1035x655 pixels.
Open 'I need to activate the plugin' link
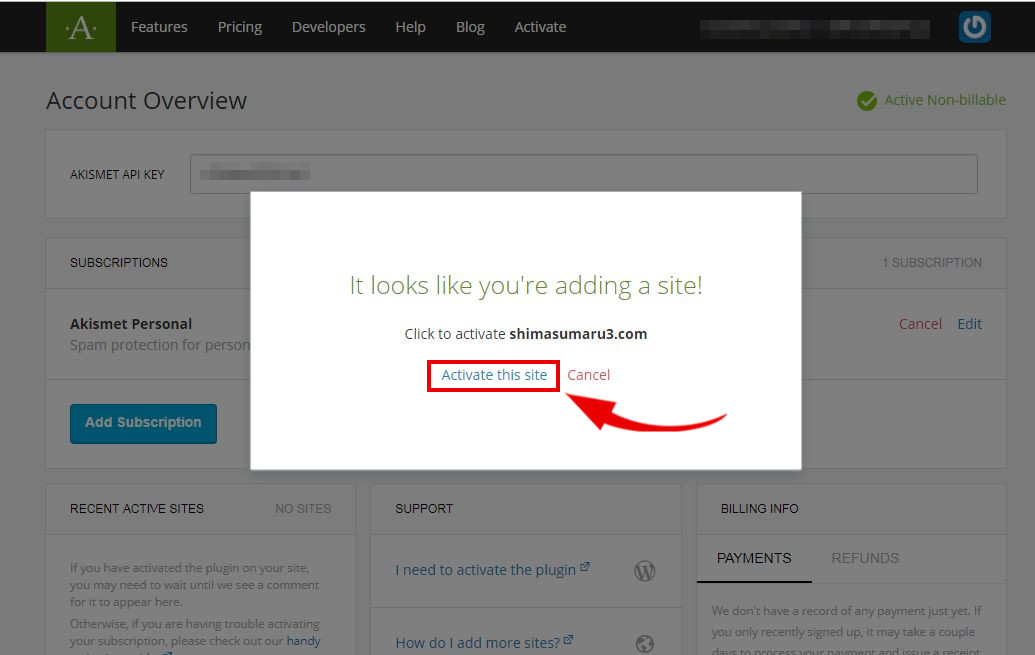pyautogui.click(x=492, y=570)
